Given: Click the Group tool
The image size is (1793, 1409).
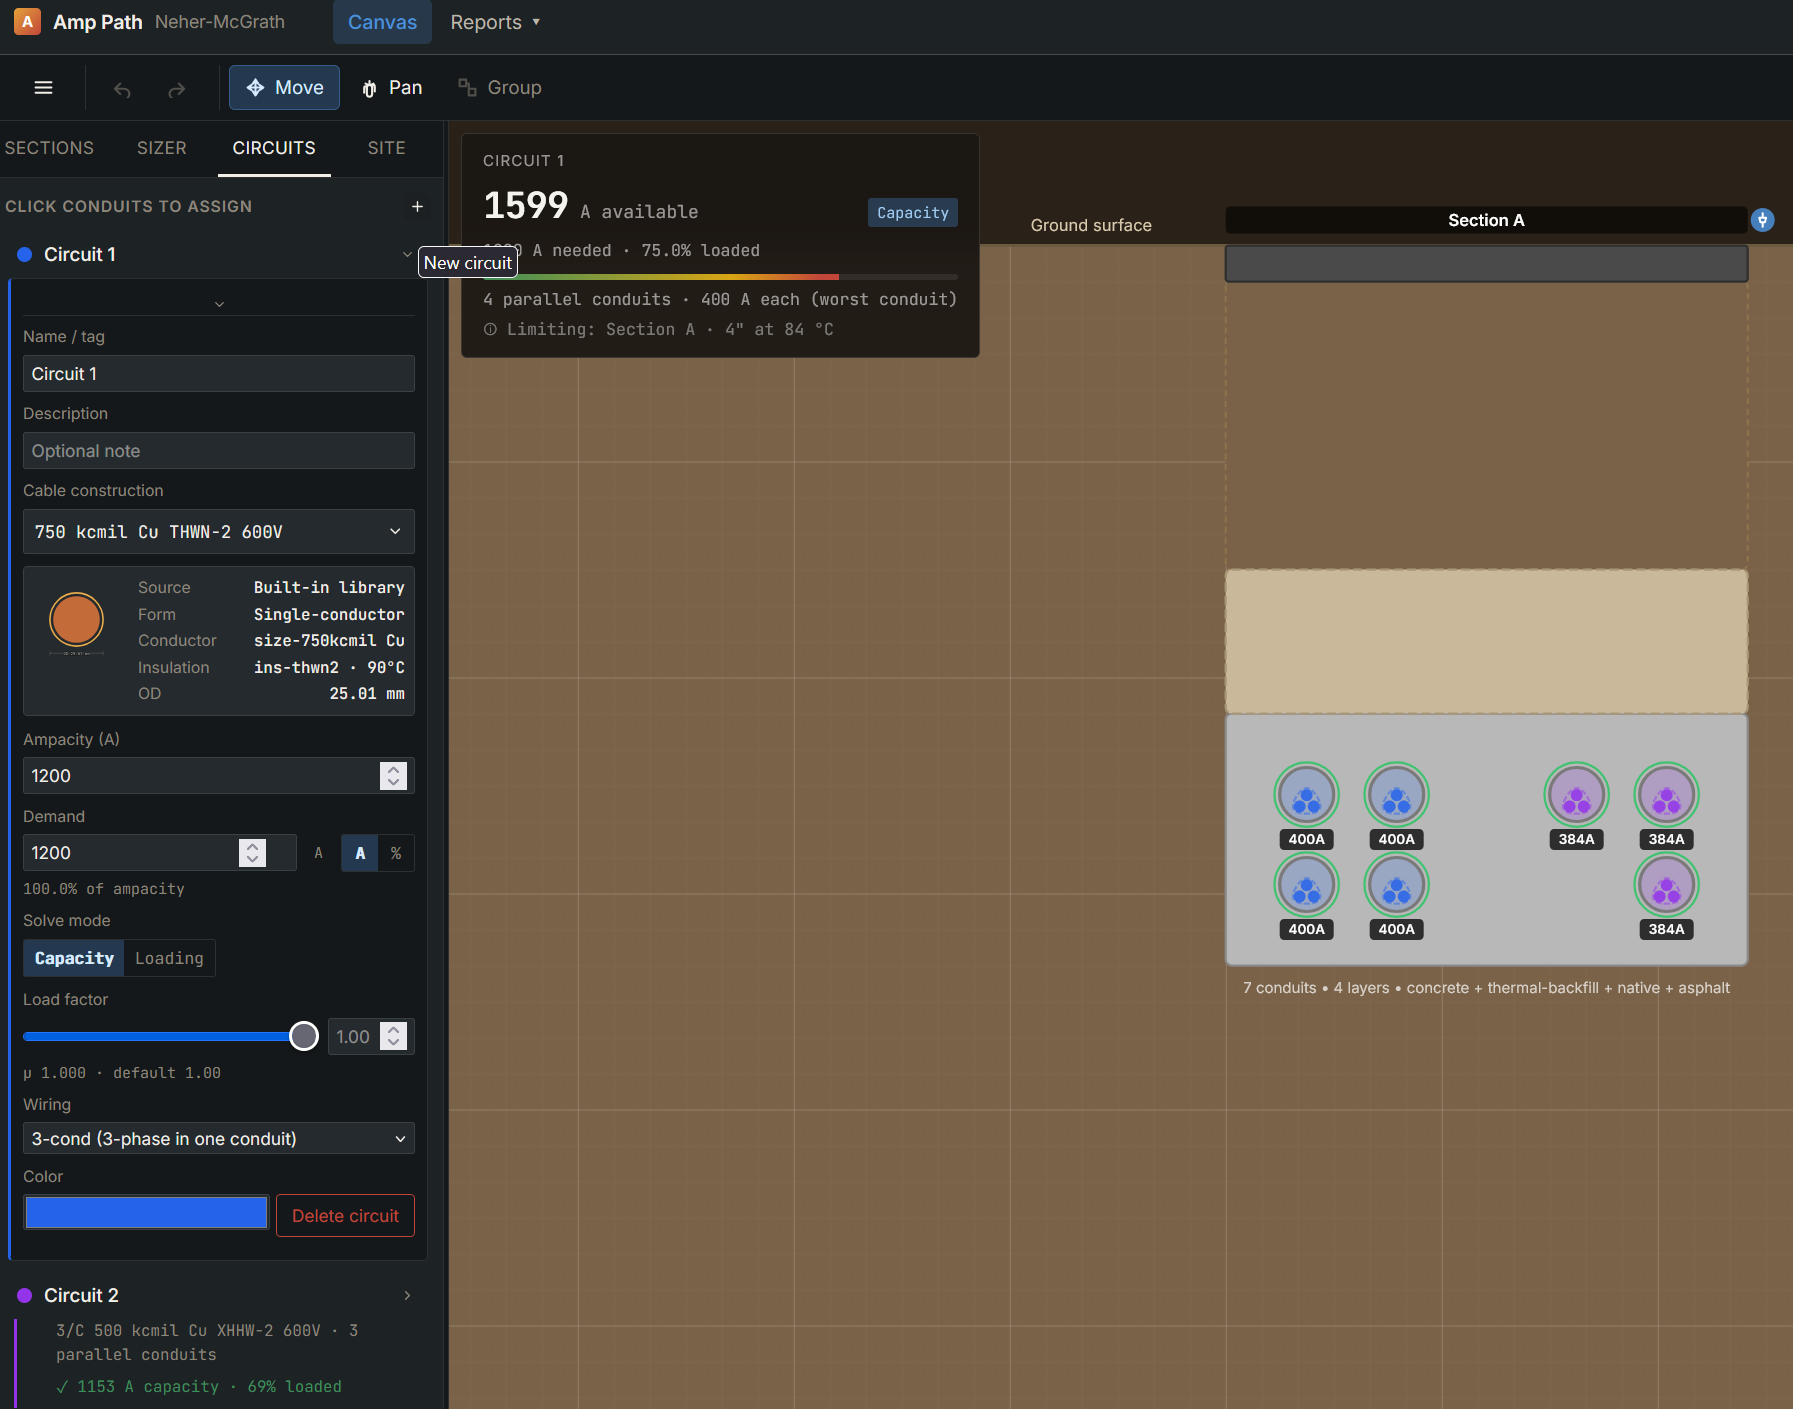Looking at the screenshot, I should tap(500, 88).
